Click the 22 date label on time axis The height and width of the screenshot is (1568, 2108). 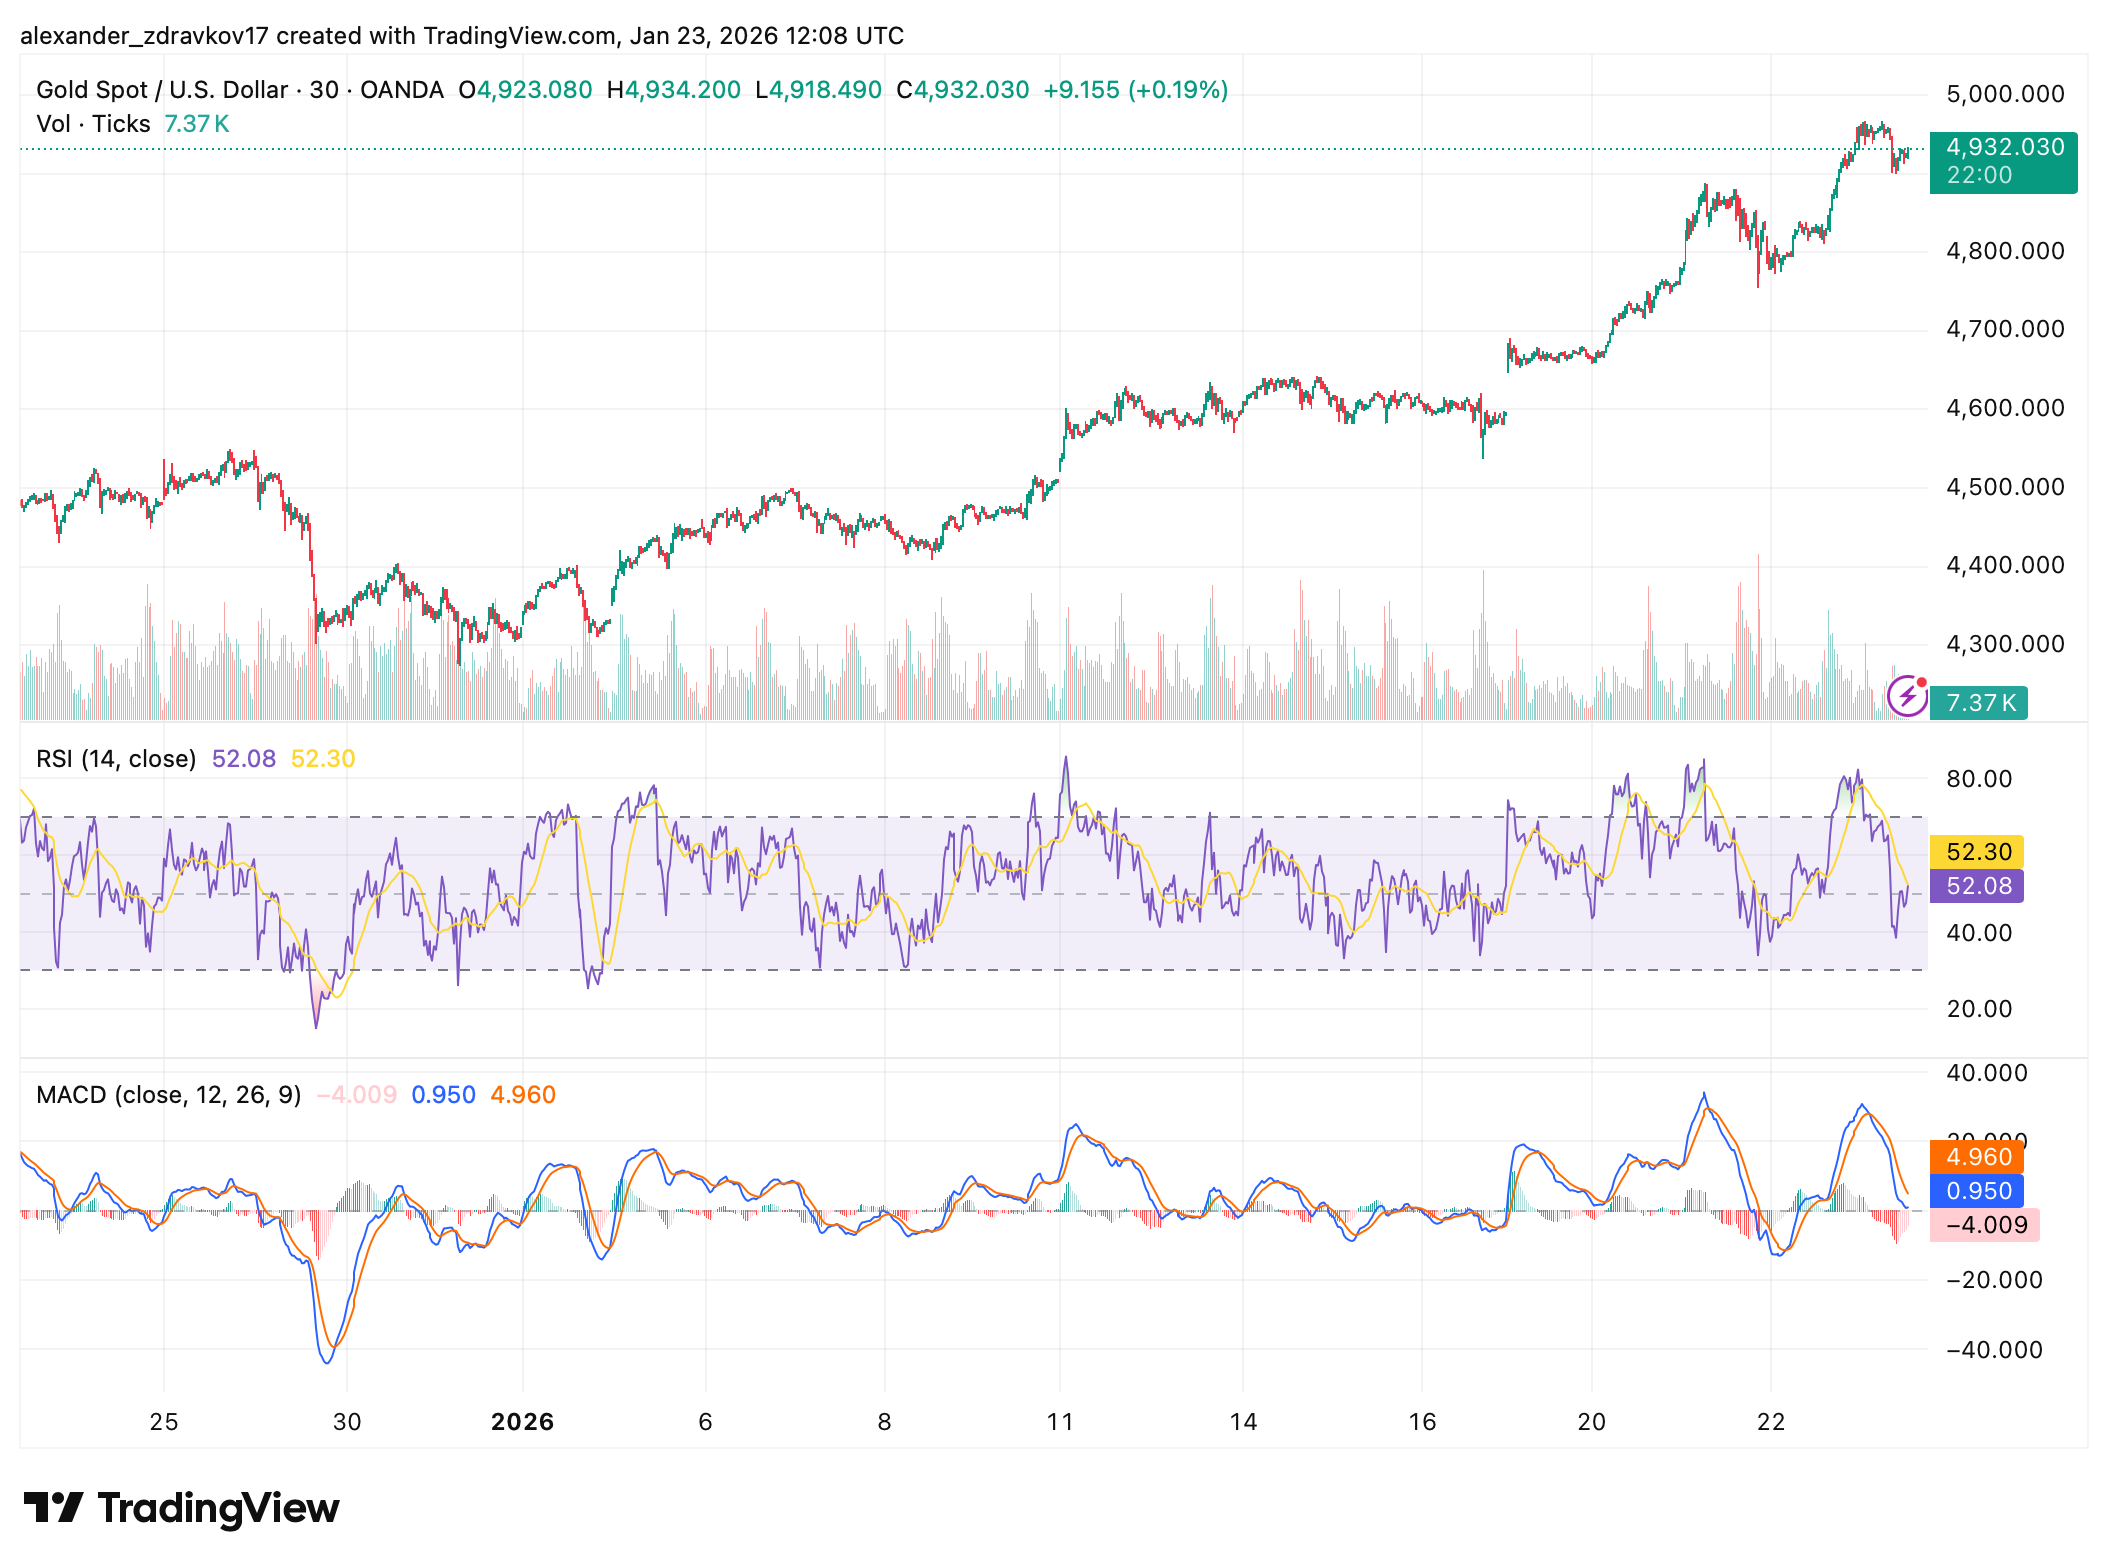pyautogui.click(x=1770, y=1422)
